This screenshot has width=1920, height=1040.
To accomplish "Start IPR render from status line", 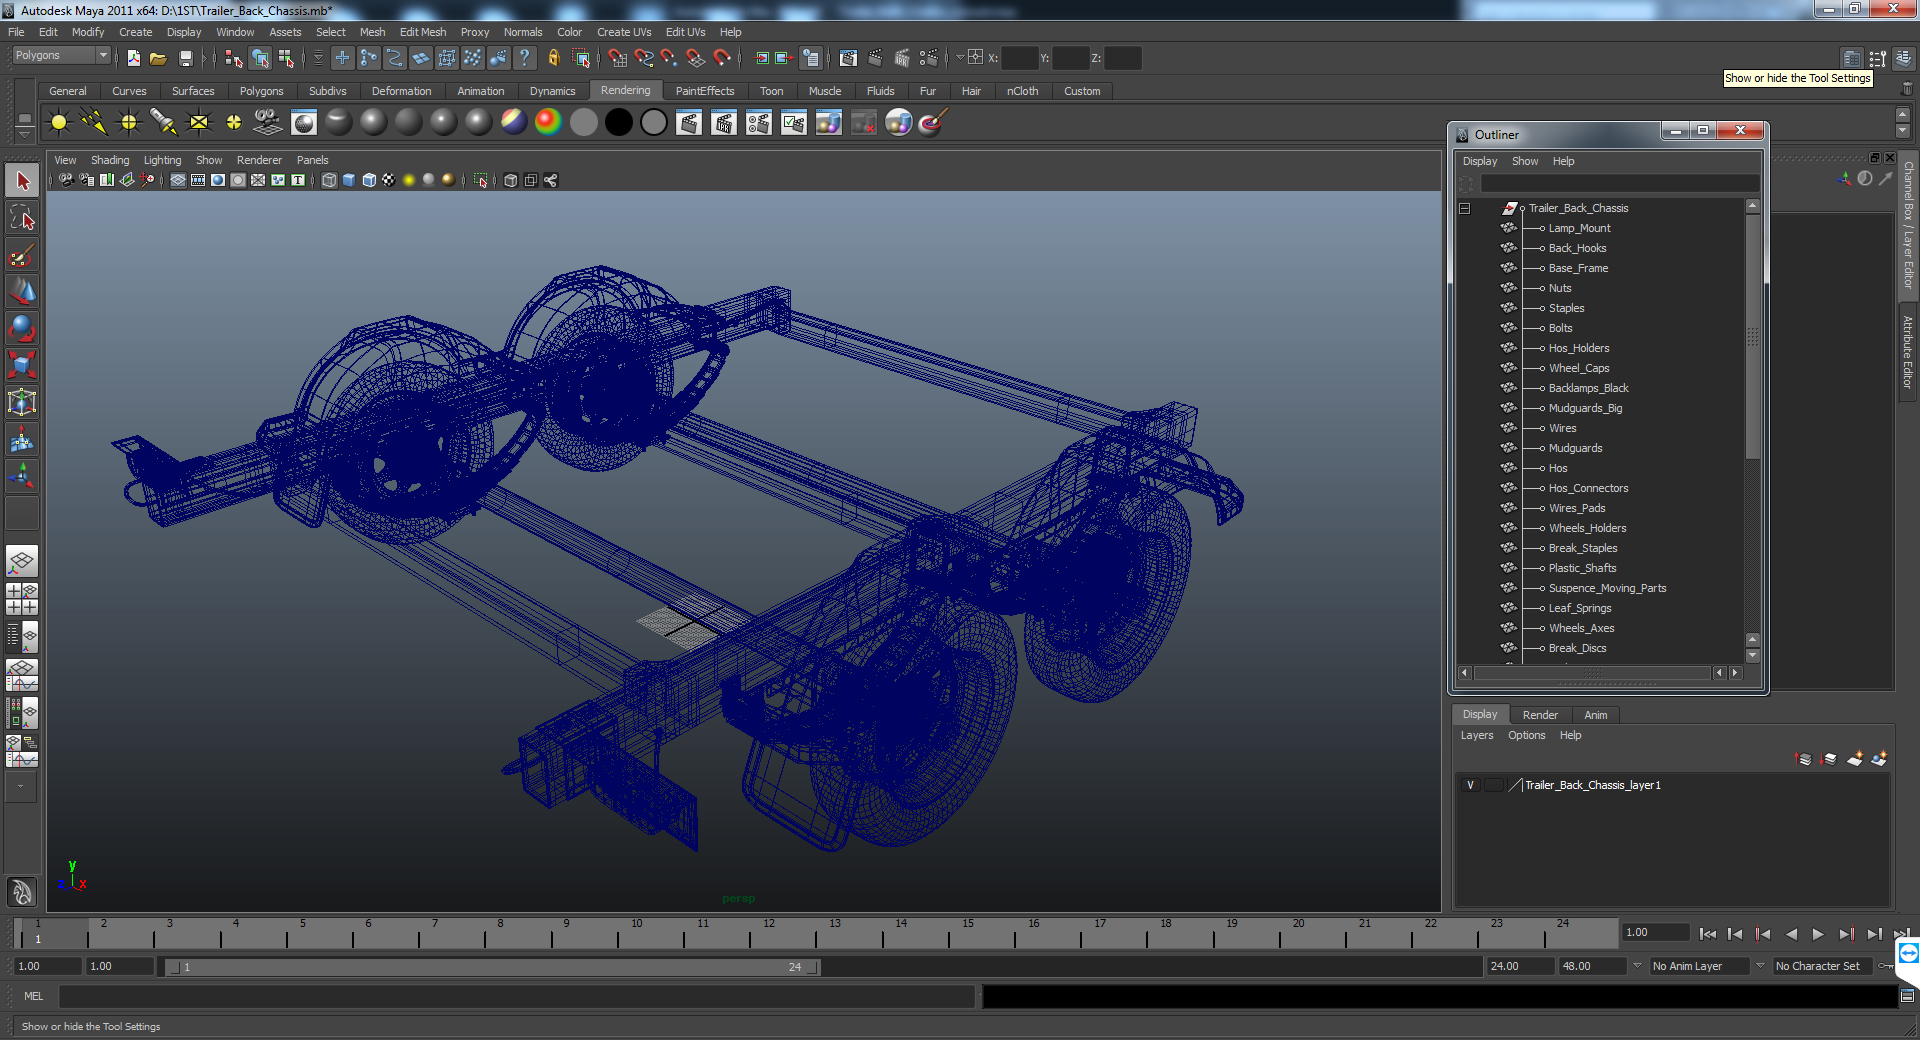I will pos(902,58).
